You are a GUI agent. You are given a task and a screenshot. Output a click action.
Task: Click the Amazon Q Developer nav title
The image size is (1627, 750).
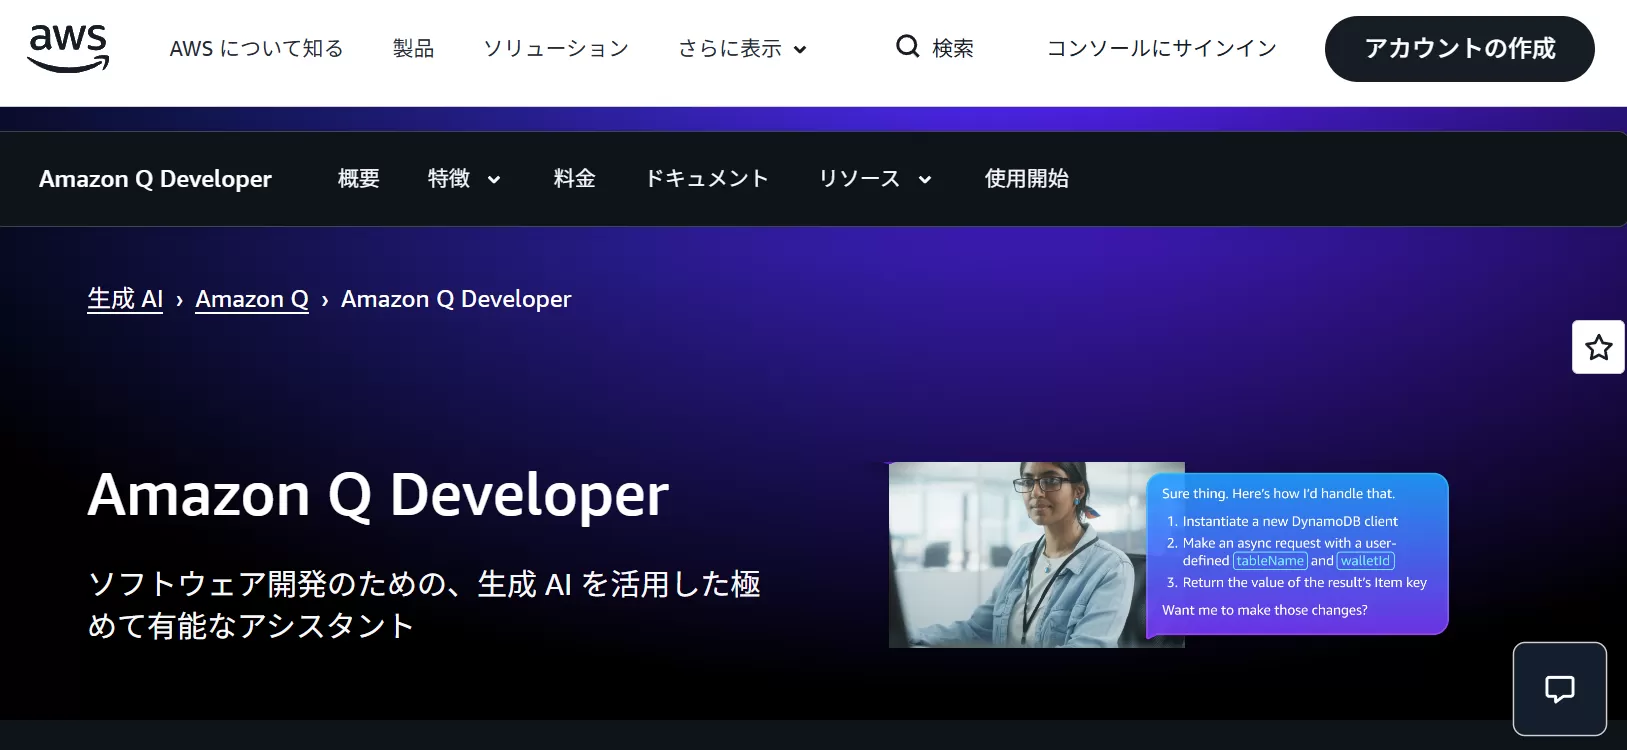[155, 179]
